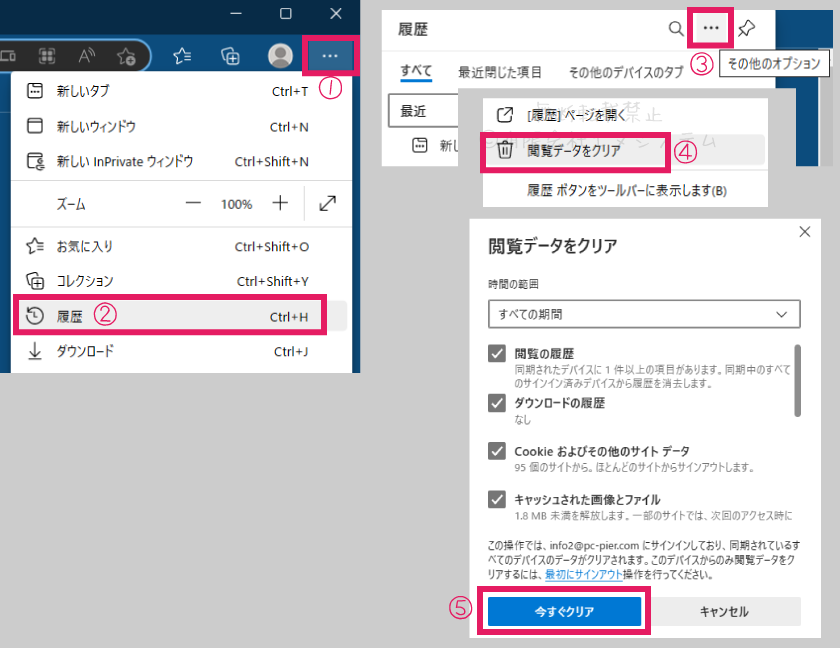This screenshot has width=840, height=648.
Task: Click the Read aloud icon
Action: (x=86, y=56)
